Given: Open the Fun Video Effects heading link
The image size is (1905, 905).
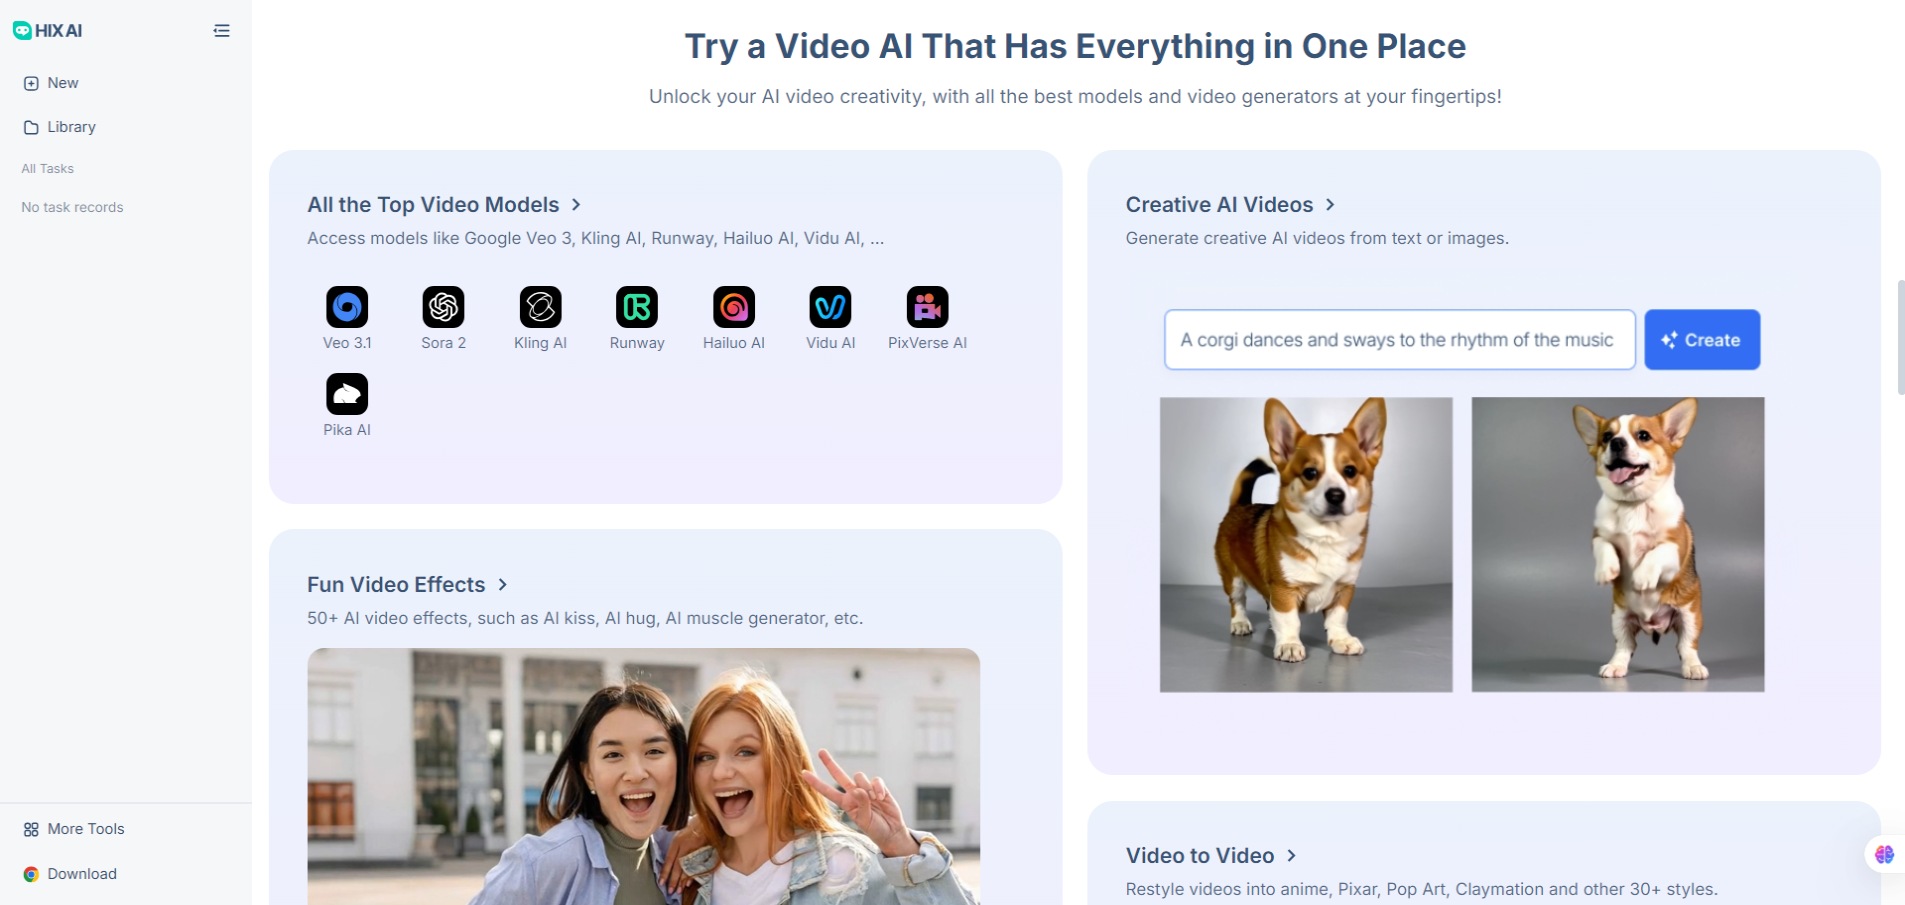Looking at the screenshot, I should point(396,584).
